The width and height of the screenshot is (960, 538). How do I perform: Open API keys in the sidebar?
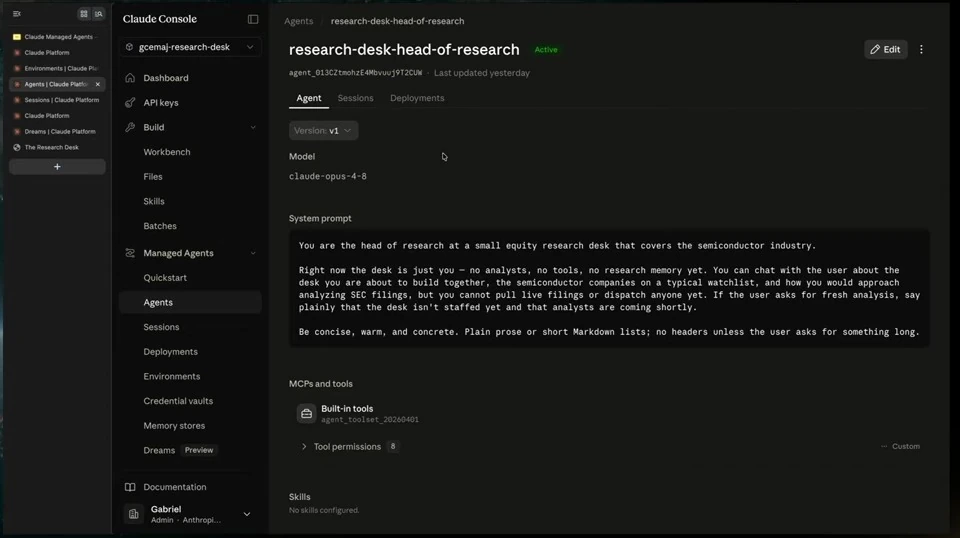(190, 103)
